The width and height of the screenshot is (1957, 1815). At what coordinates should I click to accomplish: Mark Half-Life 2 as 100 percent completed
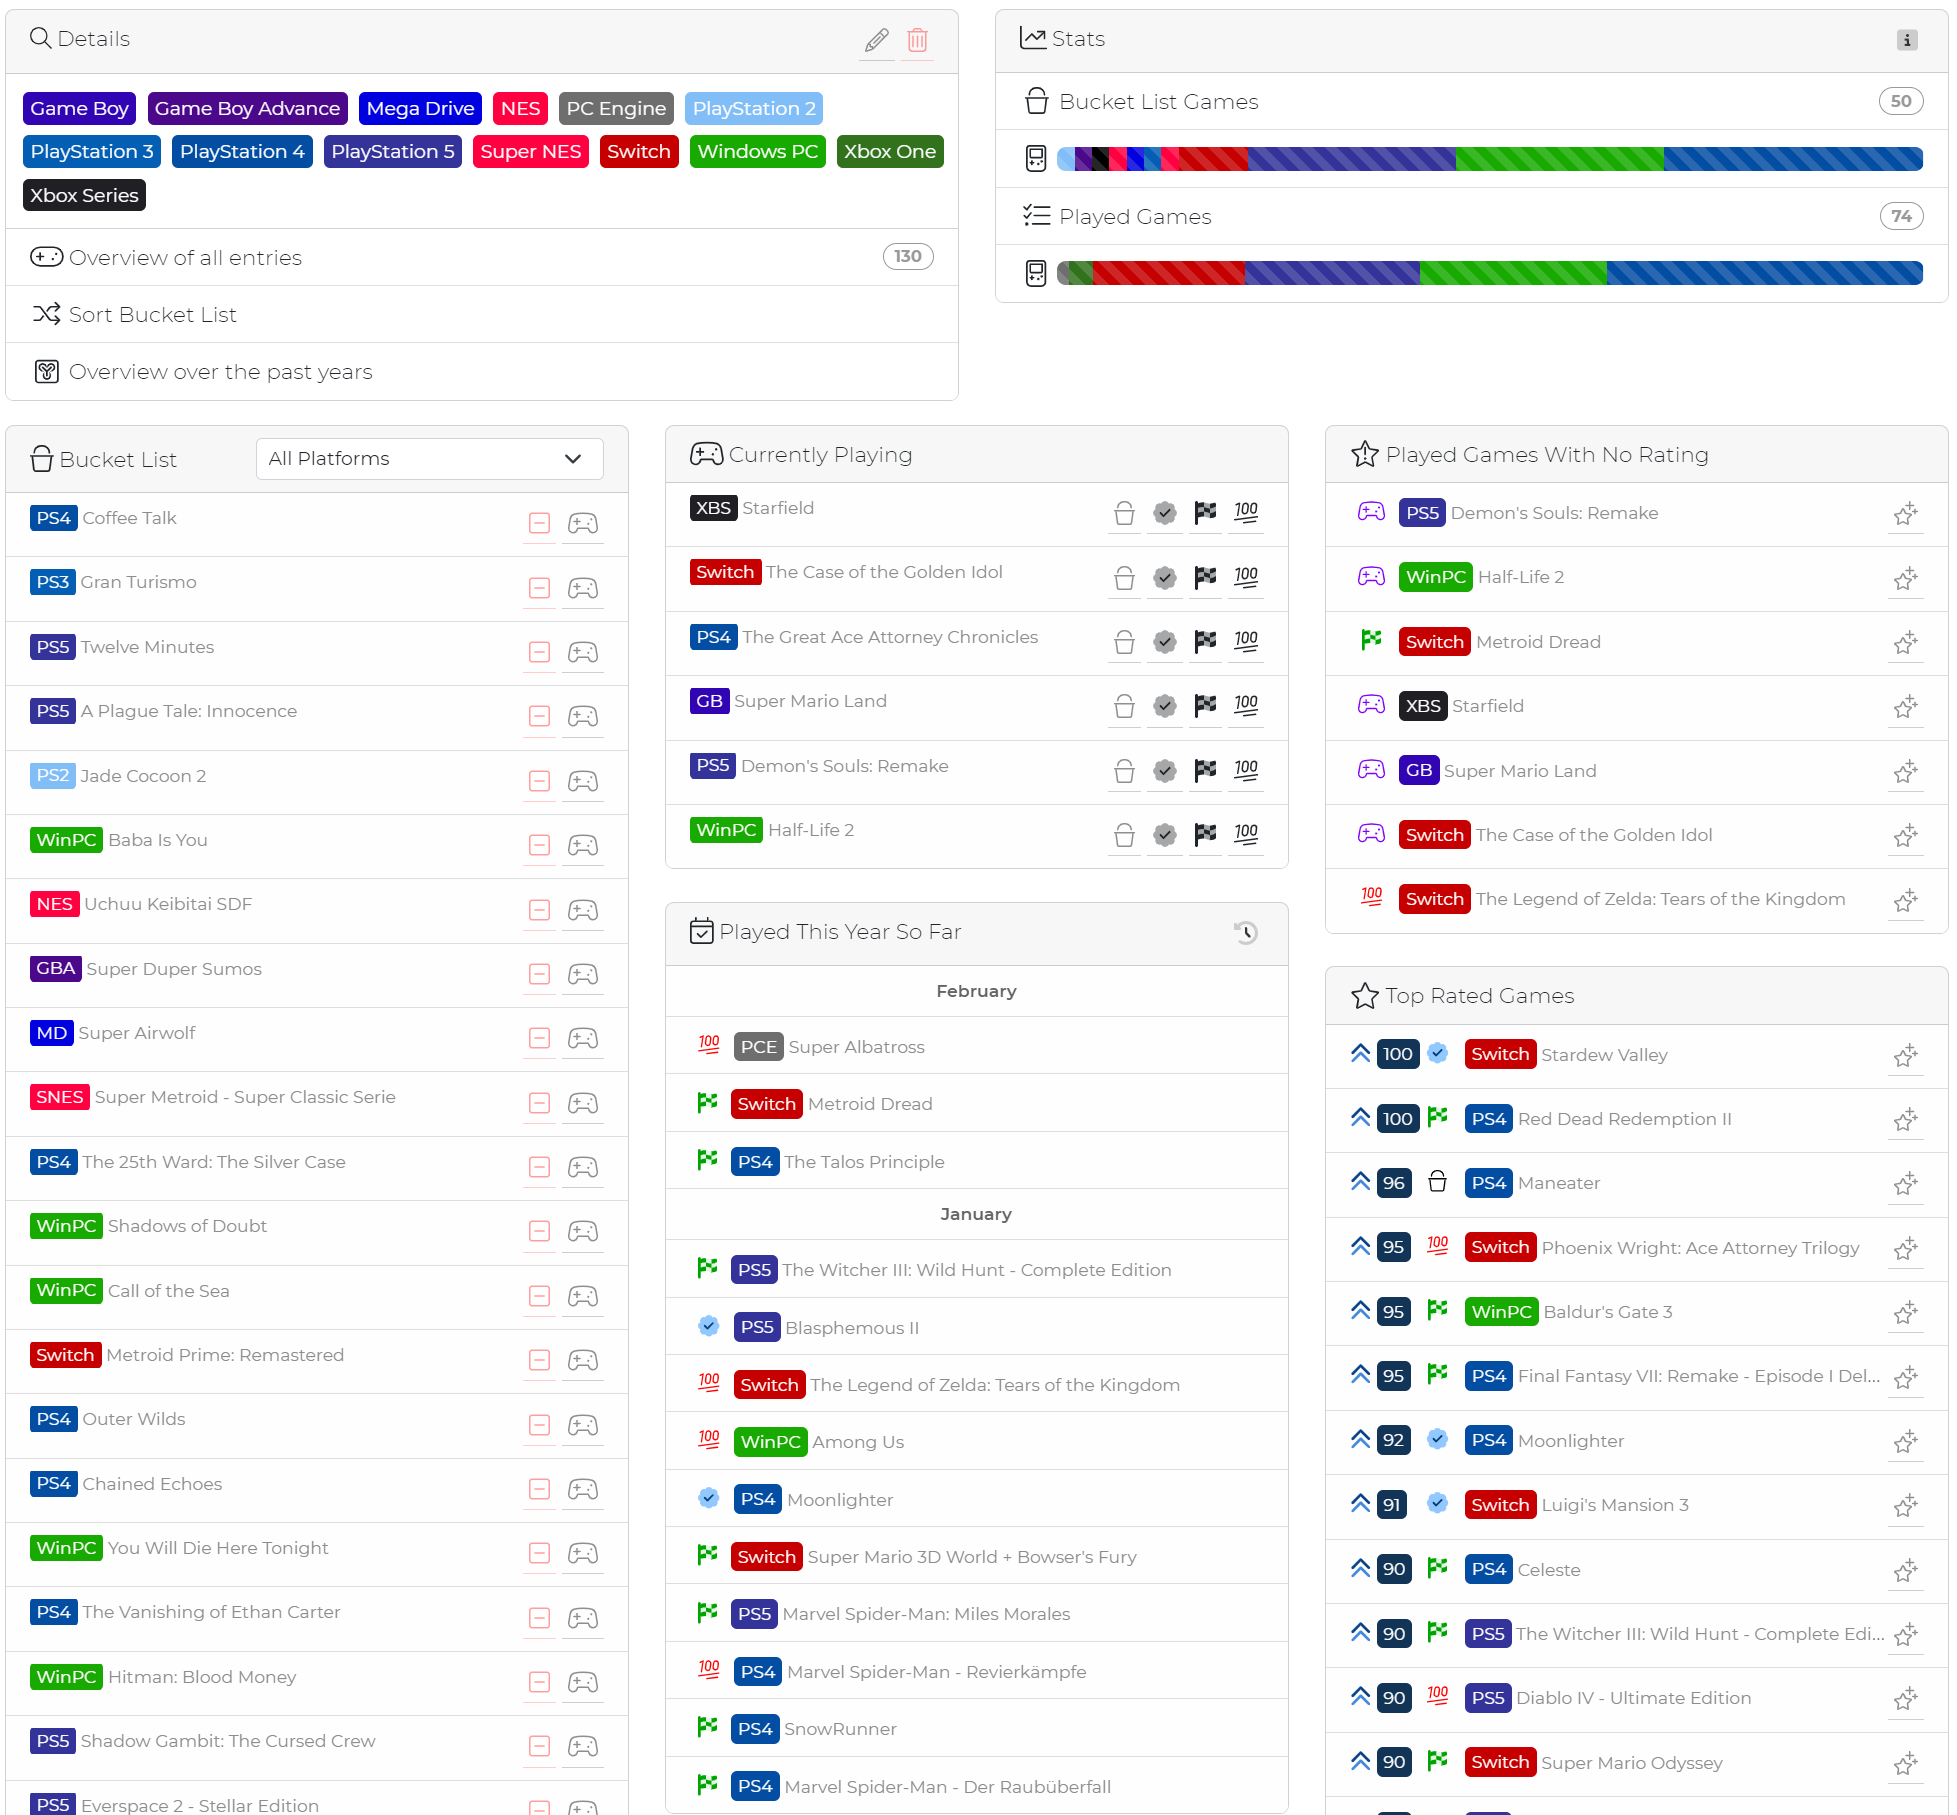point(1246,835)
